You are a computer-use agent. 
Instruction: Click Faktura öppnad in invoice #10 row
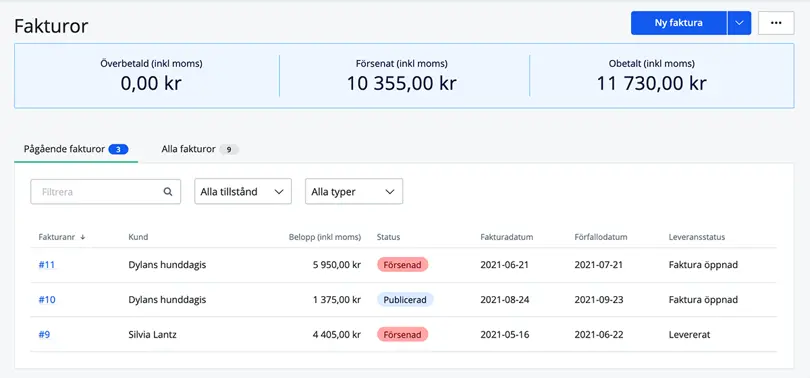tap(703, 300)
